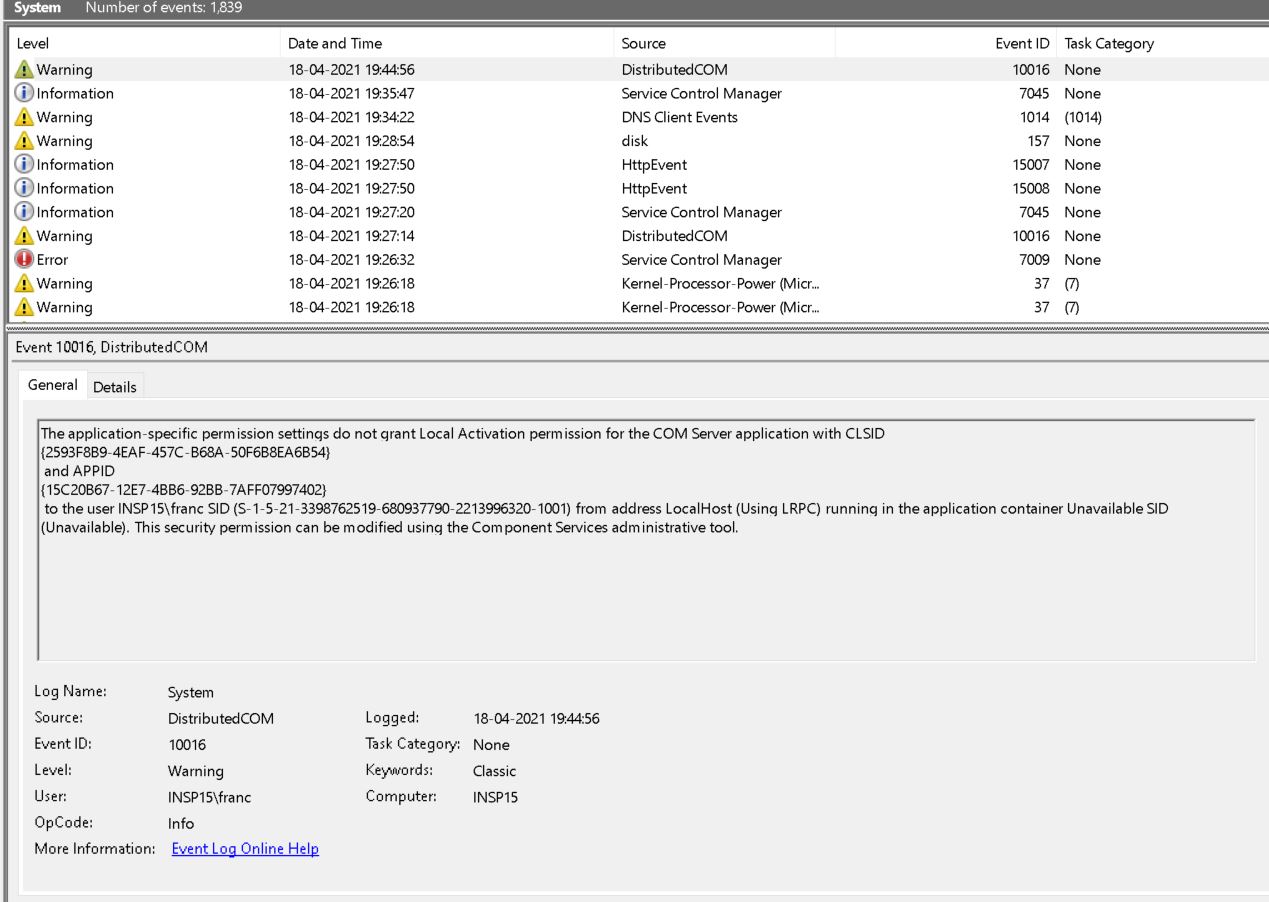
Task: Click inside the event description text box
Action: tap(646, 540)
